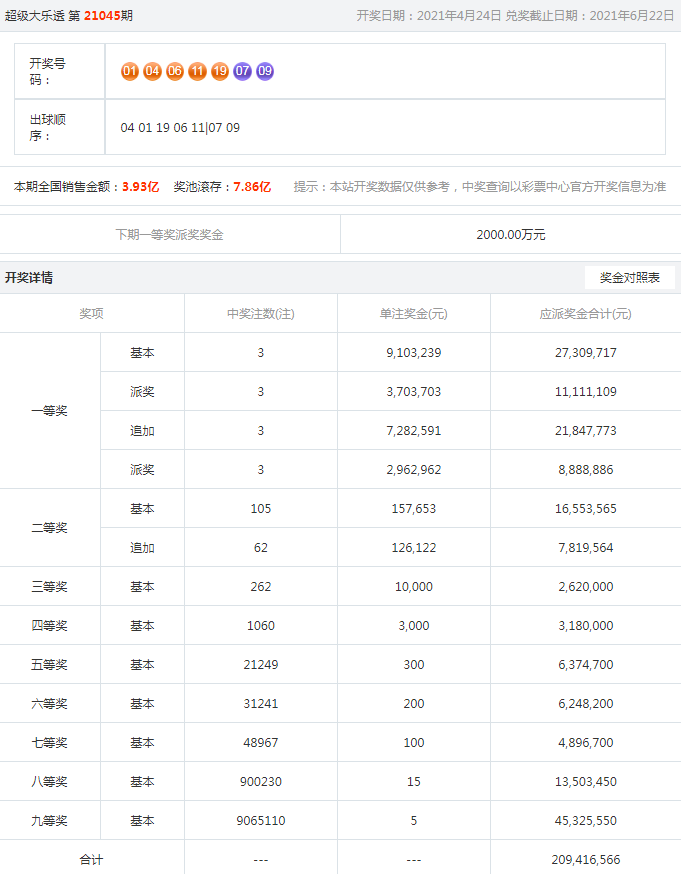
Task: Click the purple lottery ball 07
Action: point(242,71)
